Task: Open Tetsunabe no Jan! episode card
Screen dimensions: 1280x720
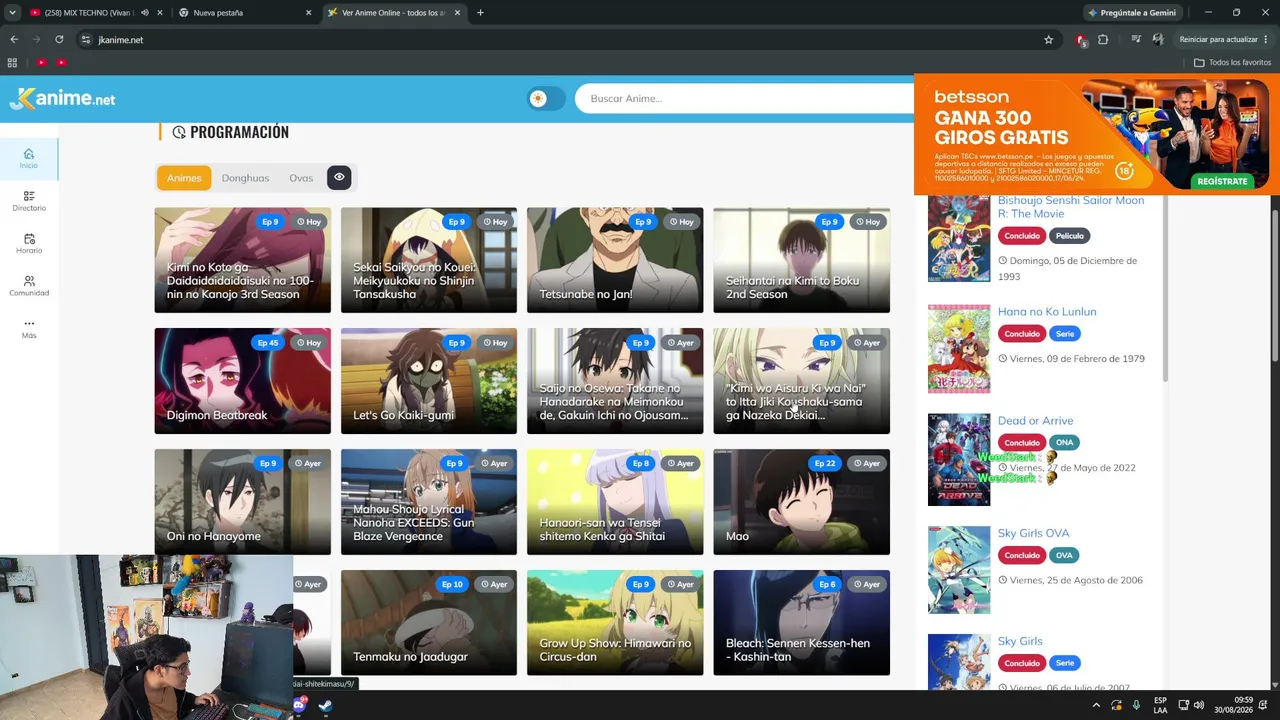Action: click(x=615, y=260)
